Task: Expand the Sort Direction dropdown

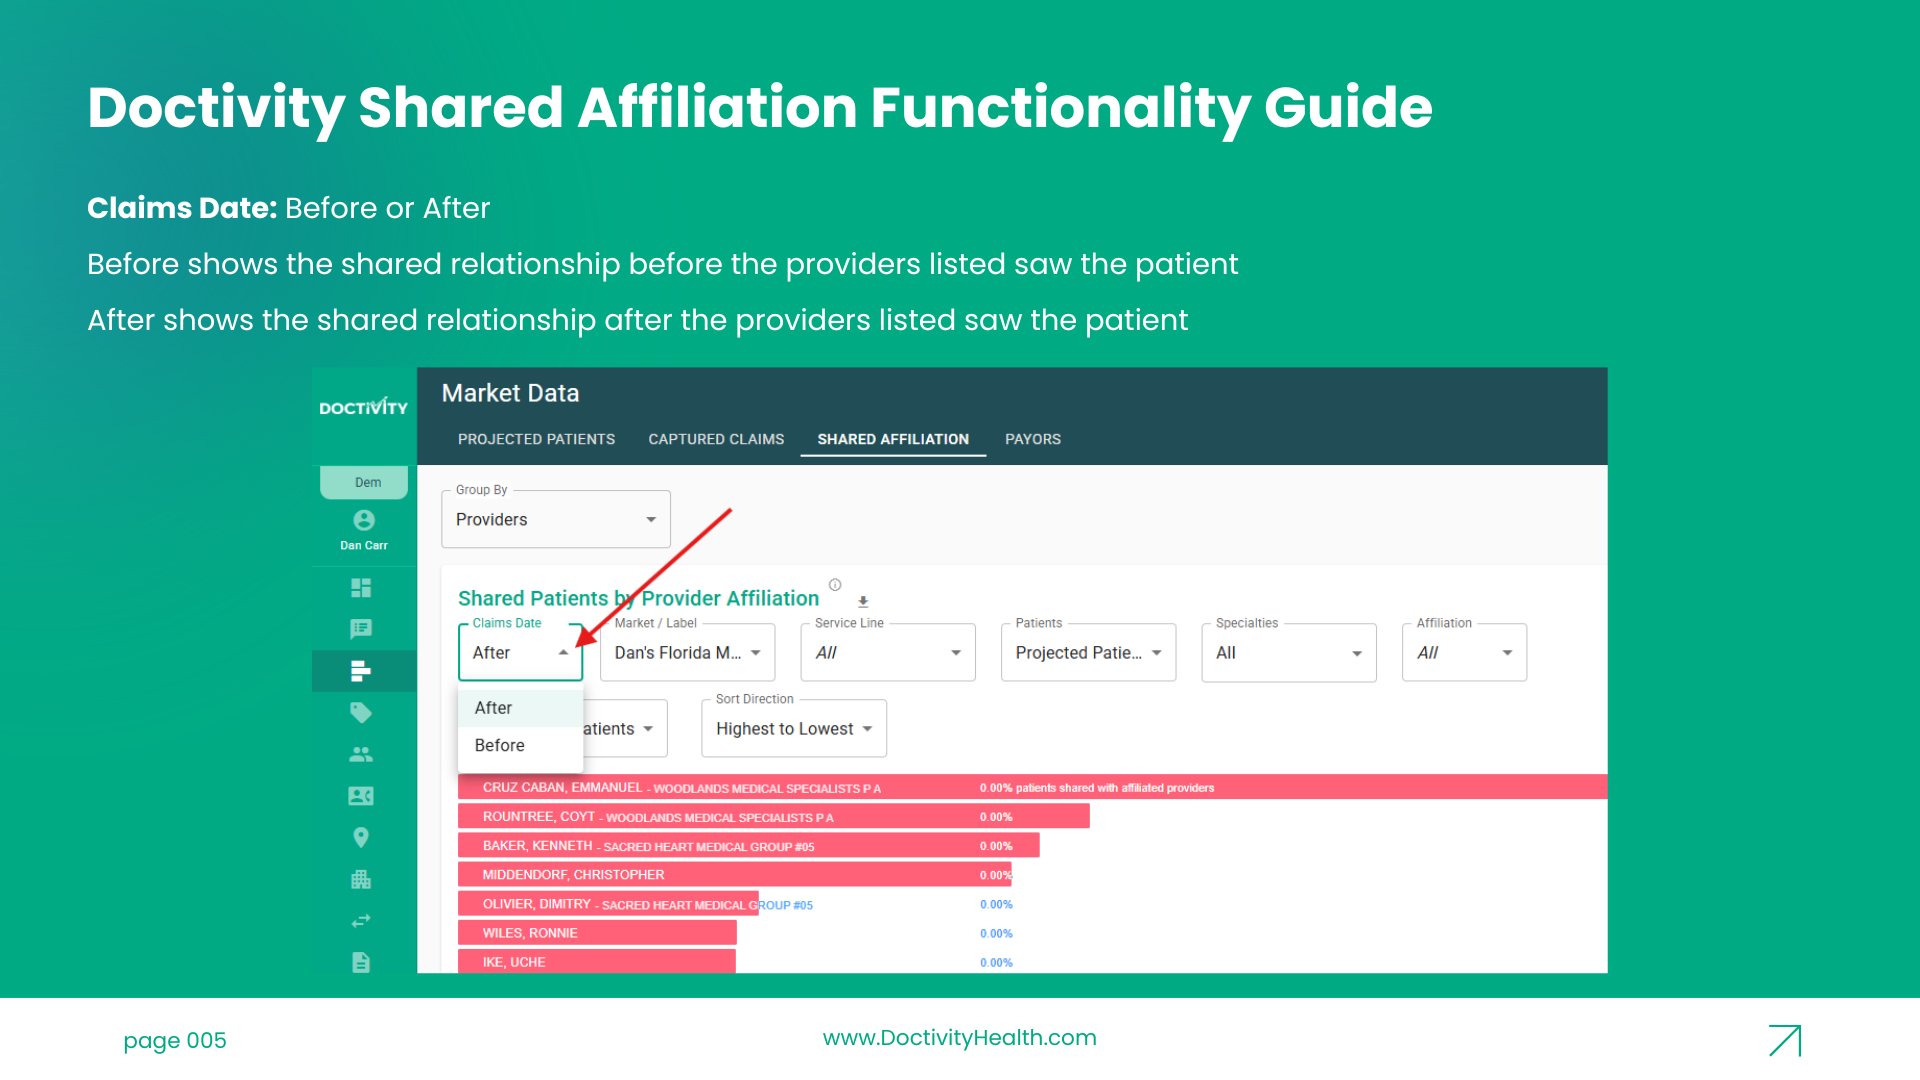Action: (x=794, y=728)
